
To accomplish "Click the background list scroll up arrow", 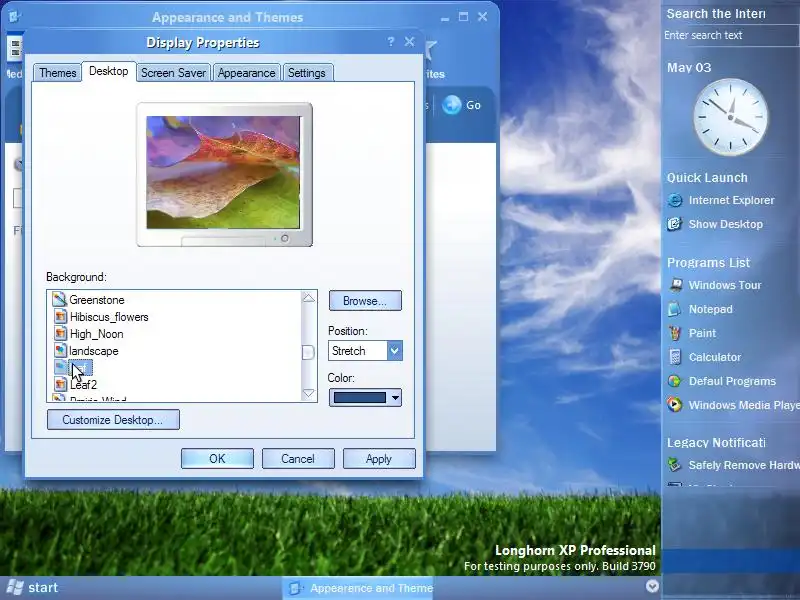I will [308, 297].
